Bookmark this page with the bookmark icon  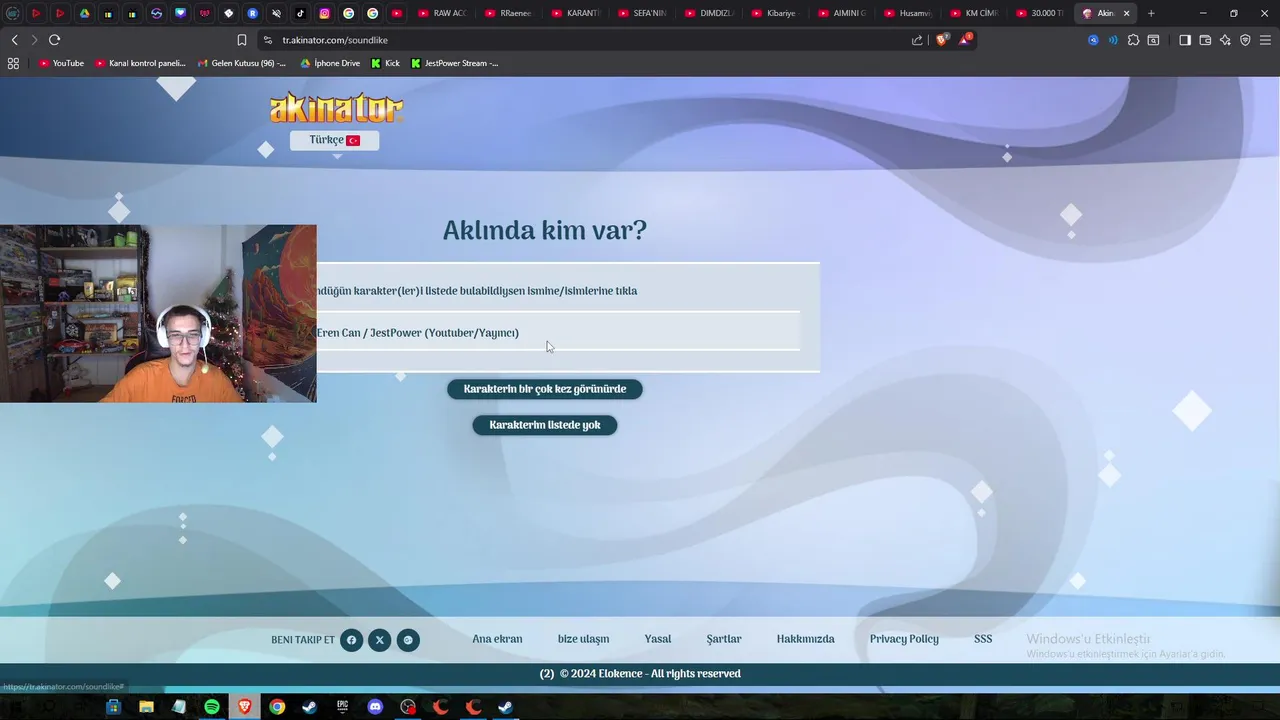tap(241, 40)
